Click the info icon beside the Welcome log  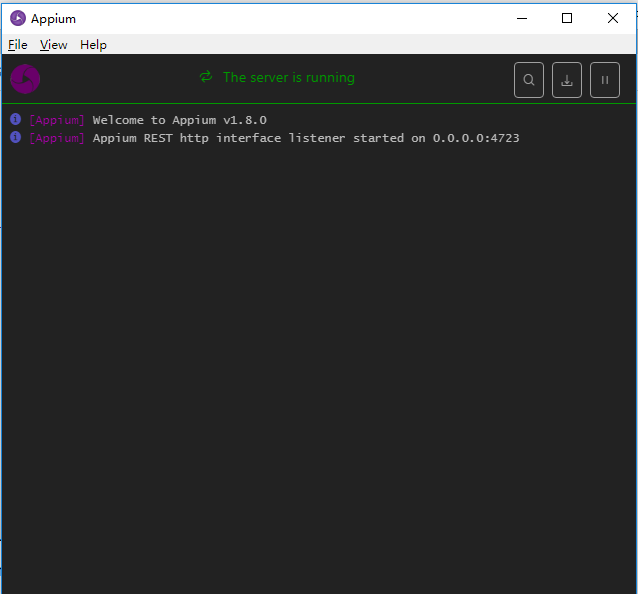point(15,119)
